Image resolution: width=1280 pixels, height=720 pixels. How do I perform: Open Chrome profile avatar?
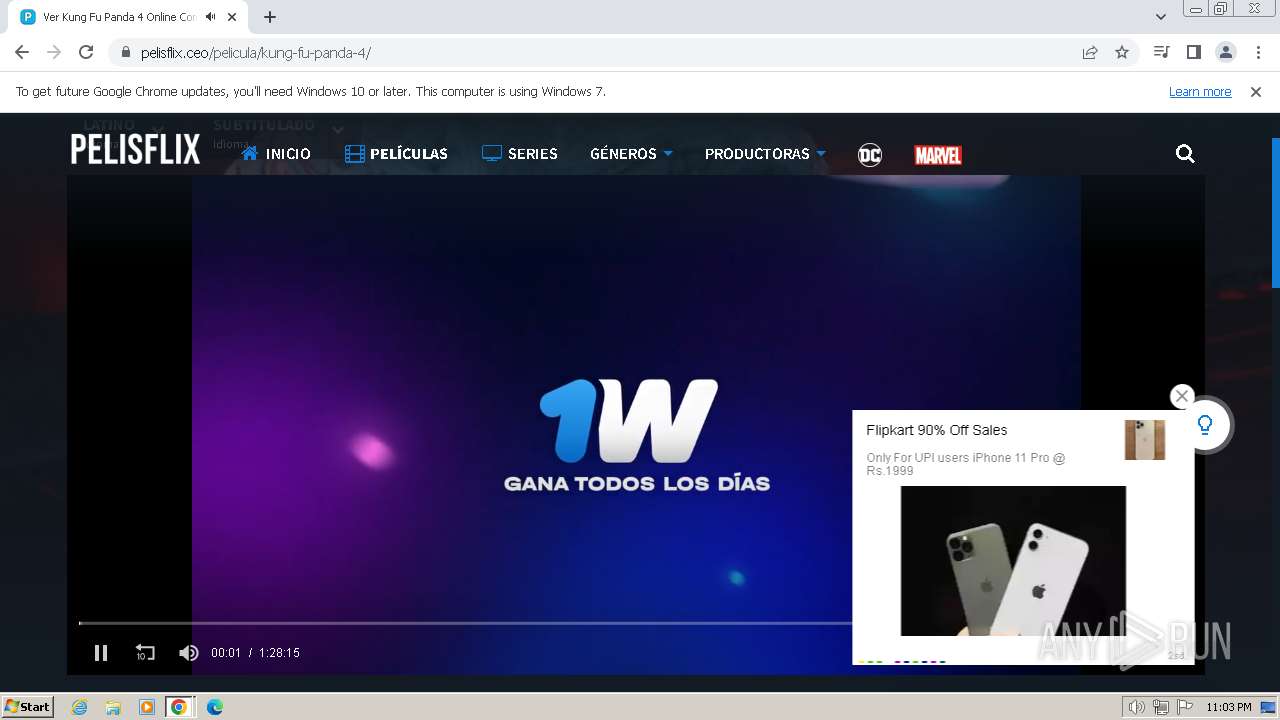pyautogui.click(x=1225, y=53)
